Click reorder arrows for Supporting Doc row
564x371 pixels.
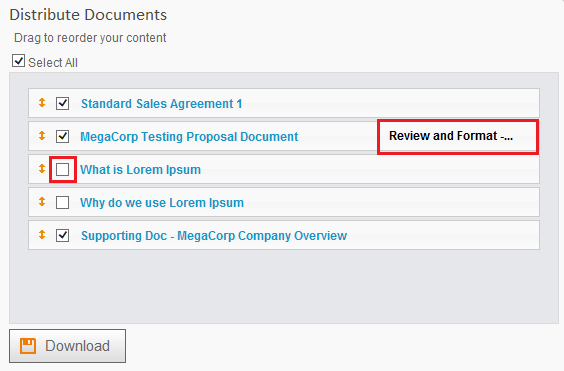42,235
